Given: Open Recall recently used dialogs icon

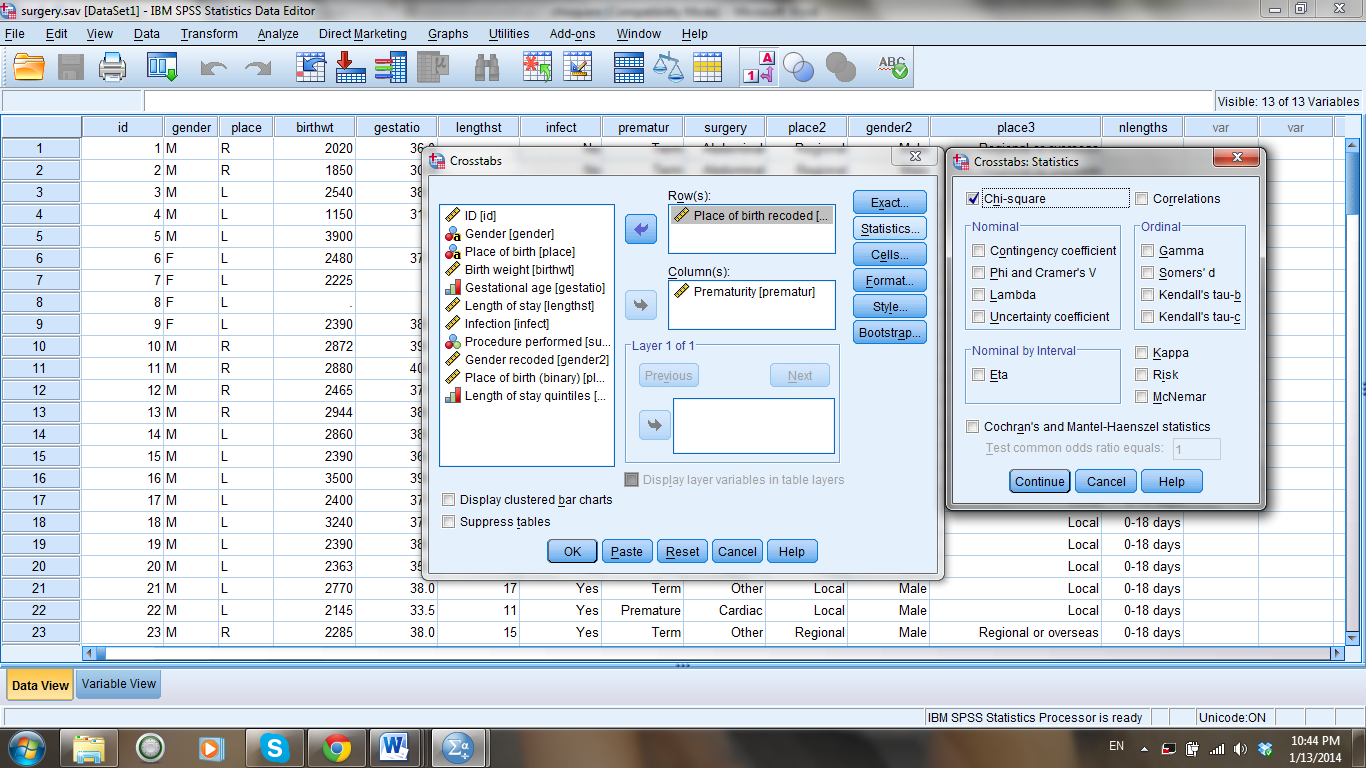Looking at the screenshot, I should tap(162, 67).
